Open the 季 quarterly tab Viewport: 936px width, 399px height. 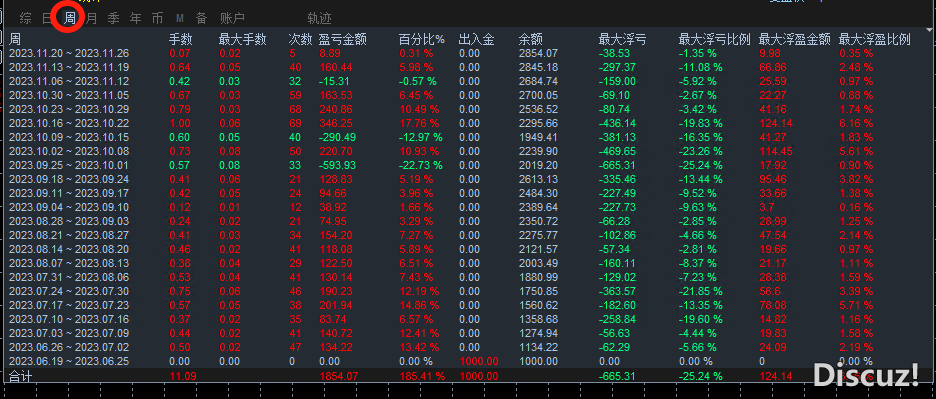pyautogui.click(x=113, y=19)
